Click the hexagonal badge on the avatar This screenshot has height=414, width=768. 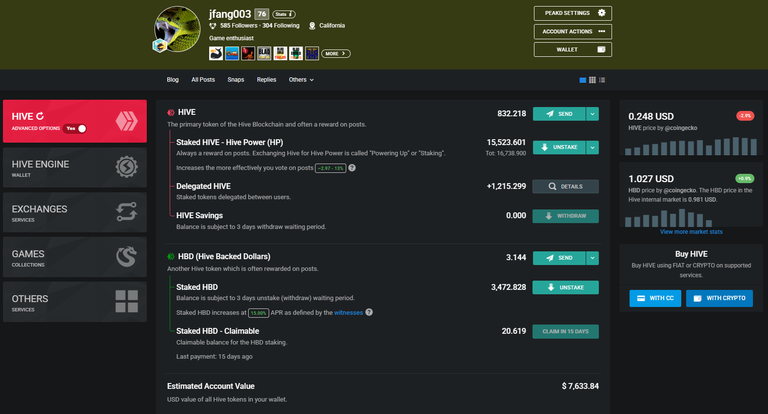pyautogui.click(x=160, y=46)
